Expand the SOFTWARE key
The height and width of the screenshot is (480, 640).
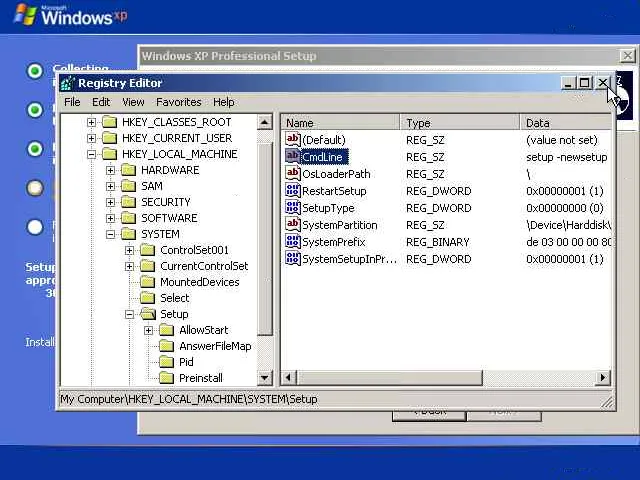[110, 218]
